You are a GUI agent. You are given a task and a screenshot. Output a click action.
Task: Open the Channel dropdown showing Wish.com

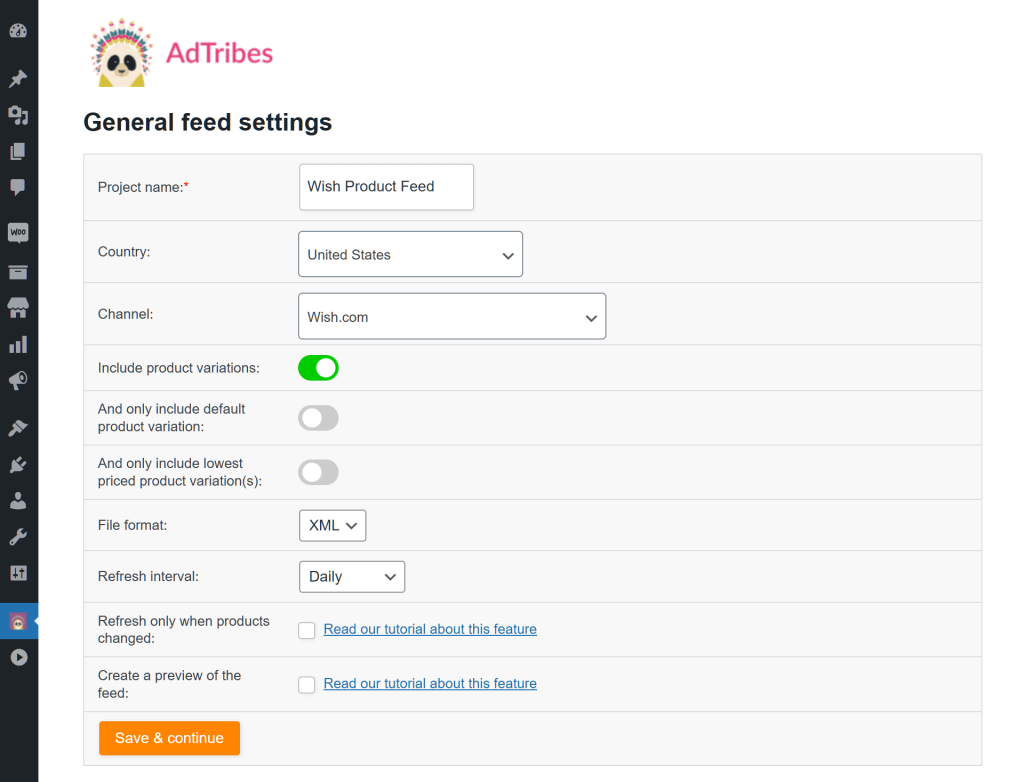[452, 315]
